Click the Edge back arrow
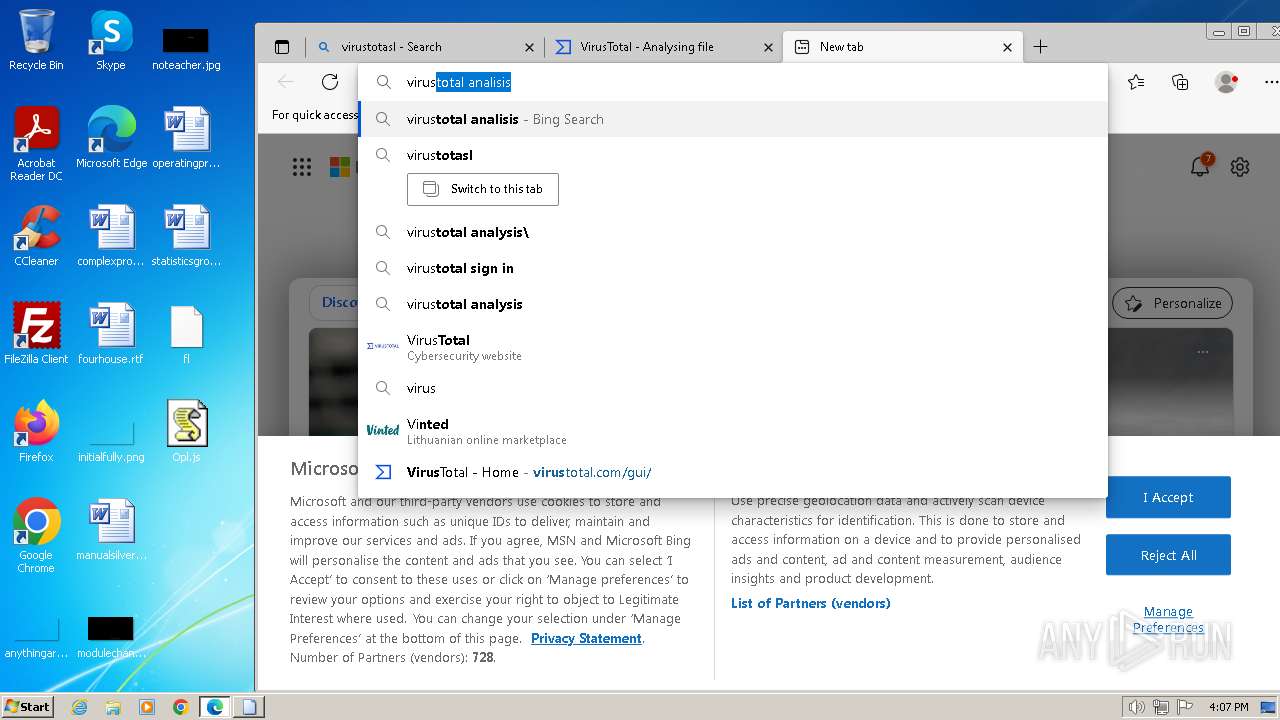This screenshot has height=720, width=1280. tap(286, 82)
